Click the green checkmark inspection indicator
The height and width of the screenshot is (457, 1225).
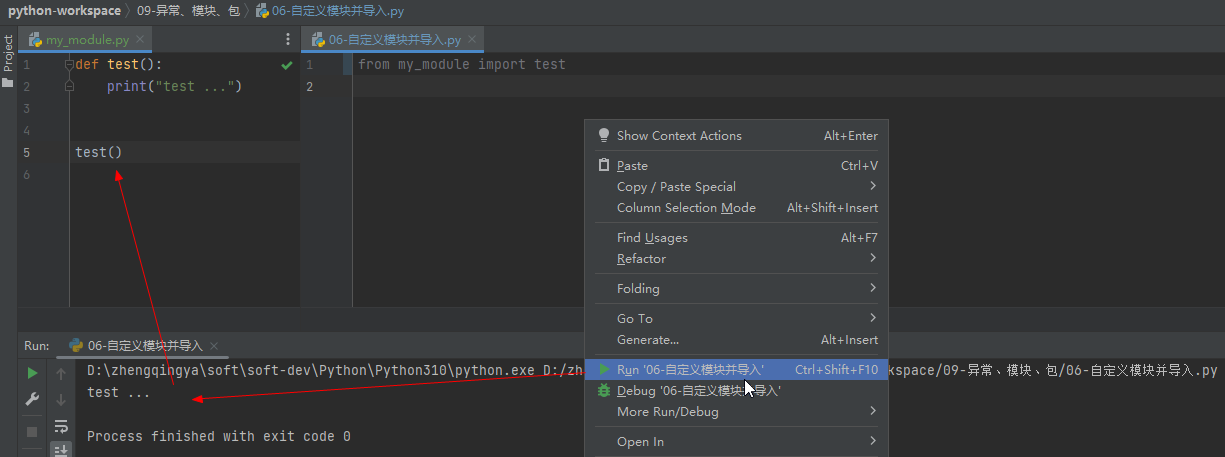click(x=287, y=65)
